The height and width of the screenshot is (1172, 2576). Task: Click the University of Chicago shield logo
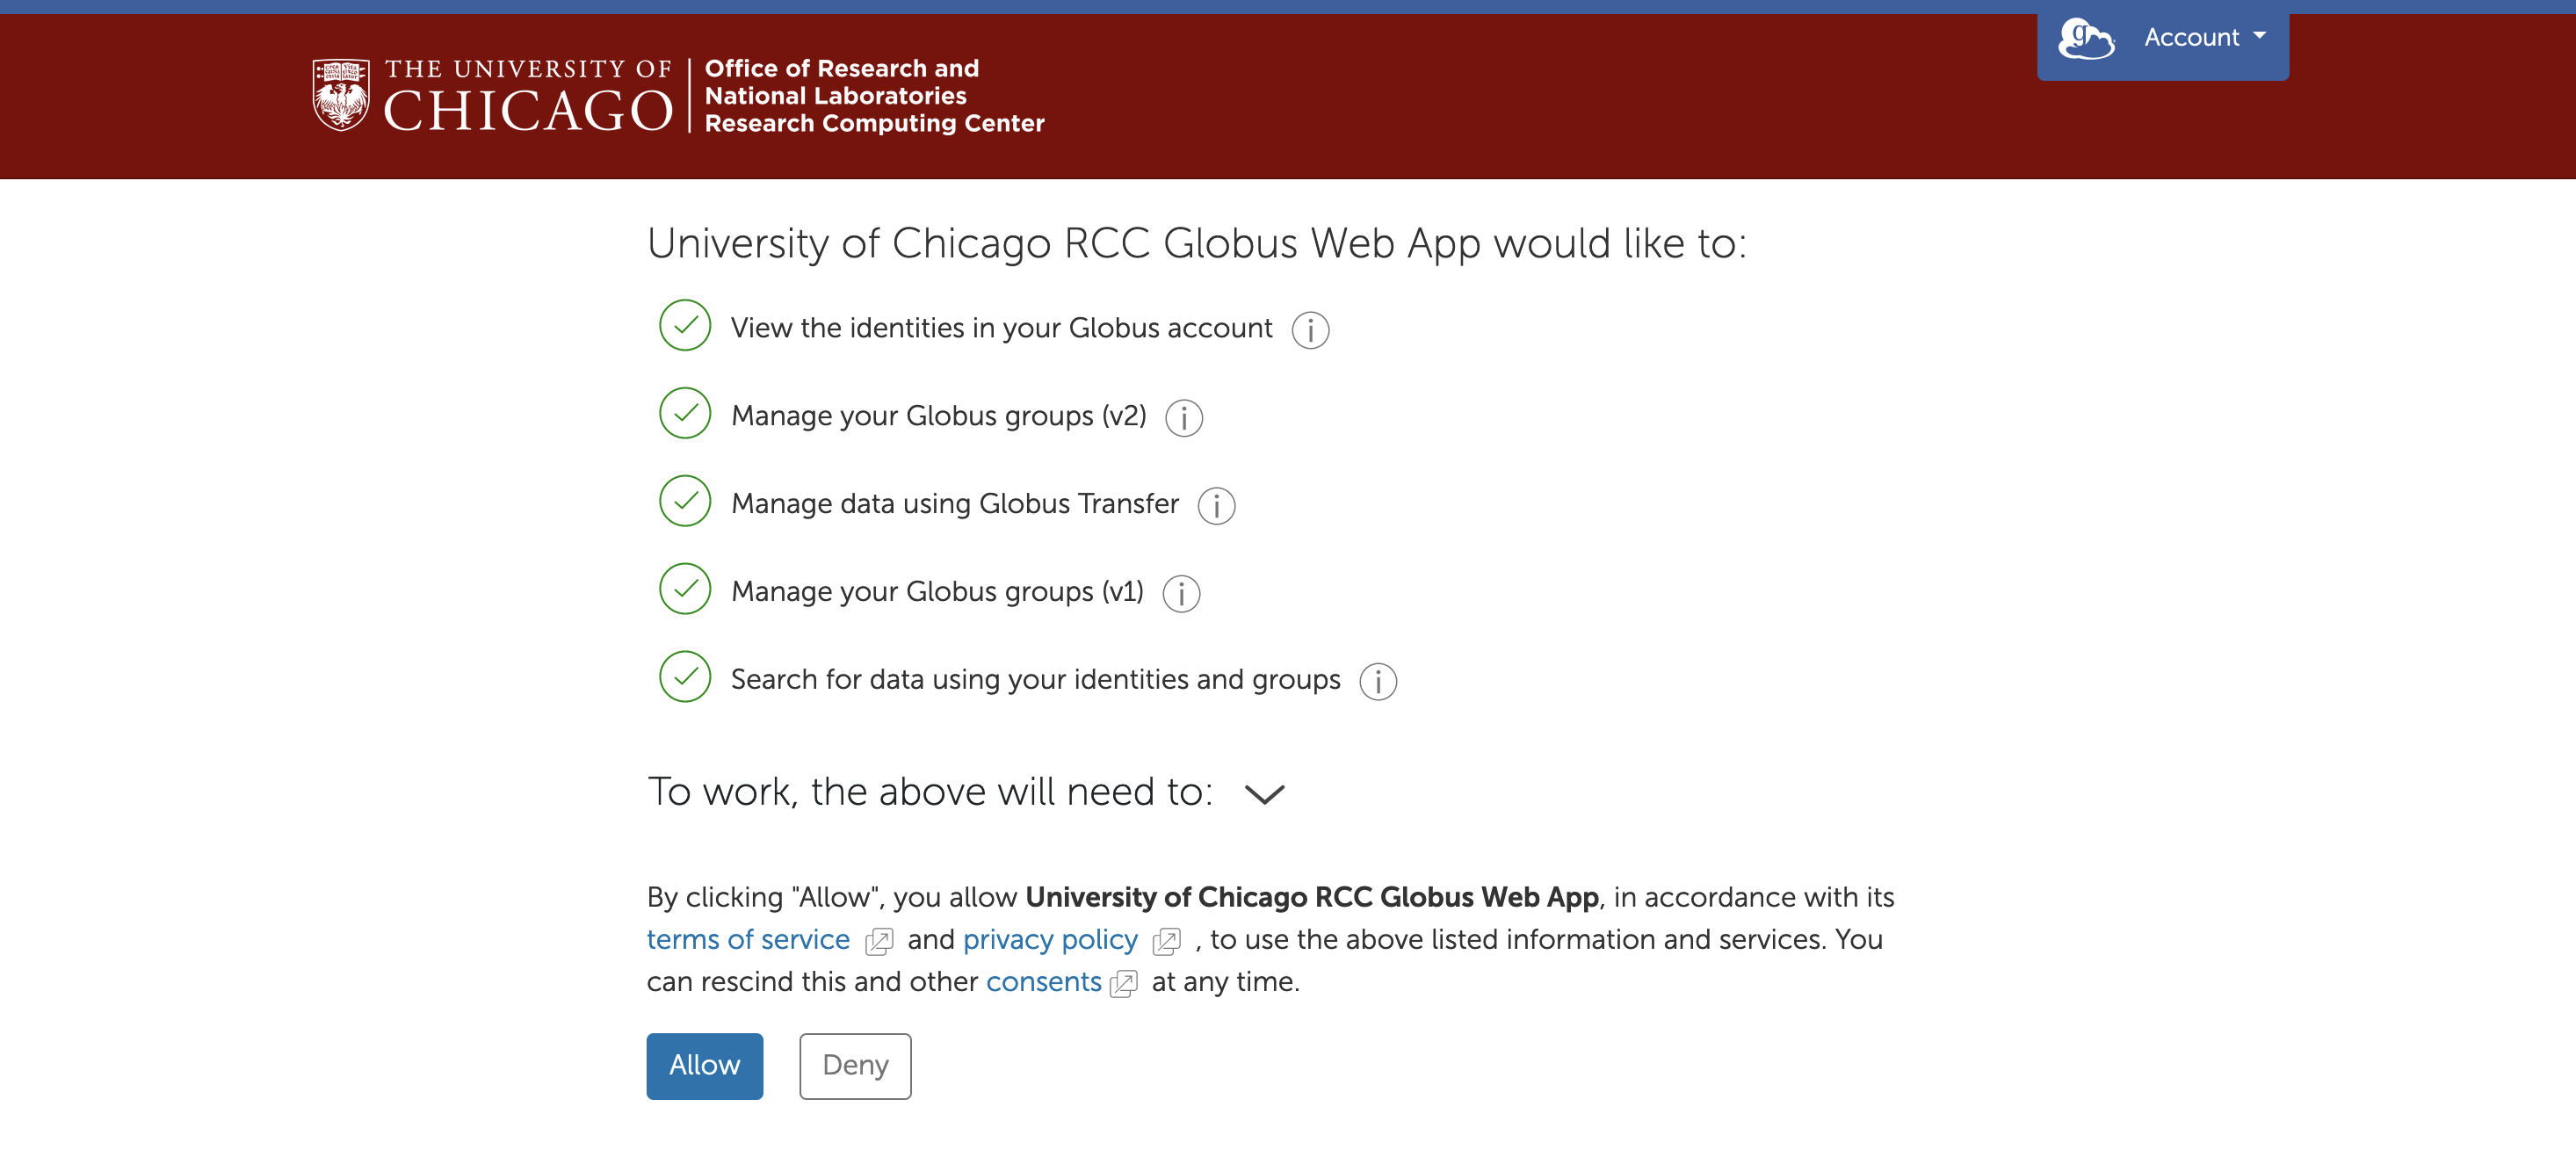coord(341,95)
